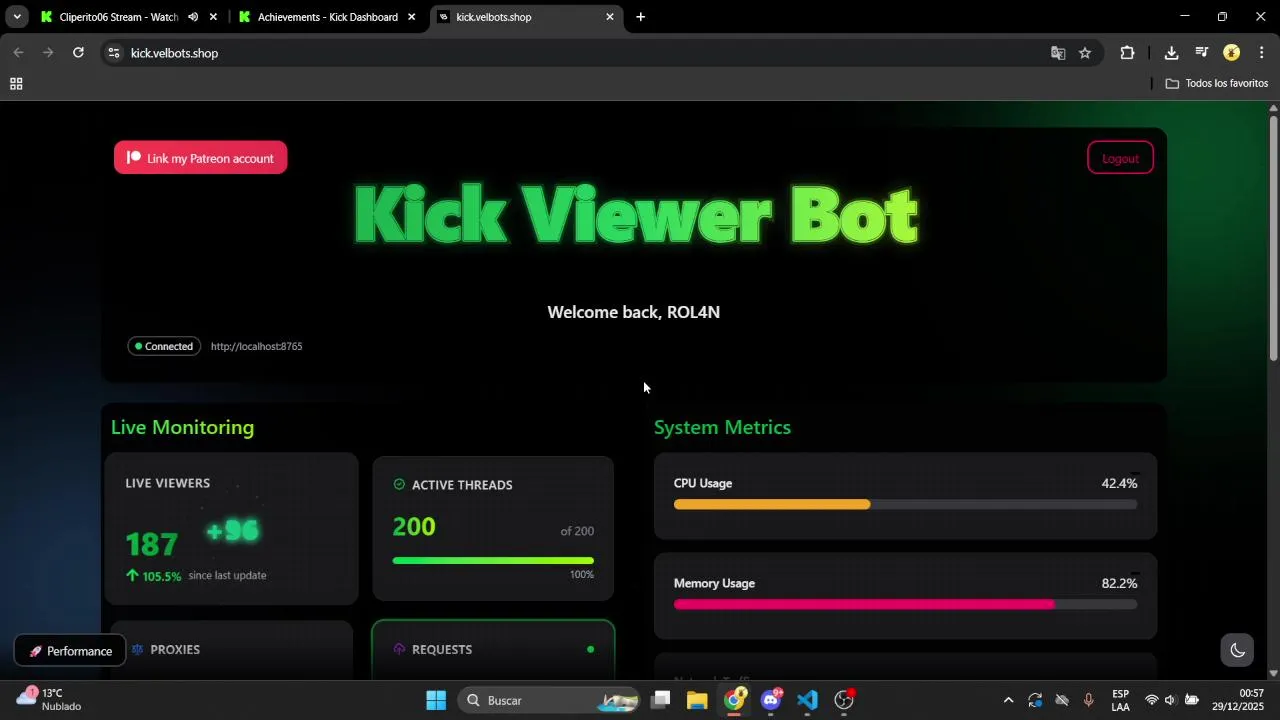Click the active threads check icon
The image size is (1280, 720).
pyautogui.click(x=399, y=484)
